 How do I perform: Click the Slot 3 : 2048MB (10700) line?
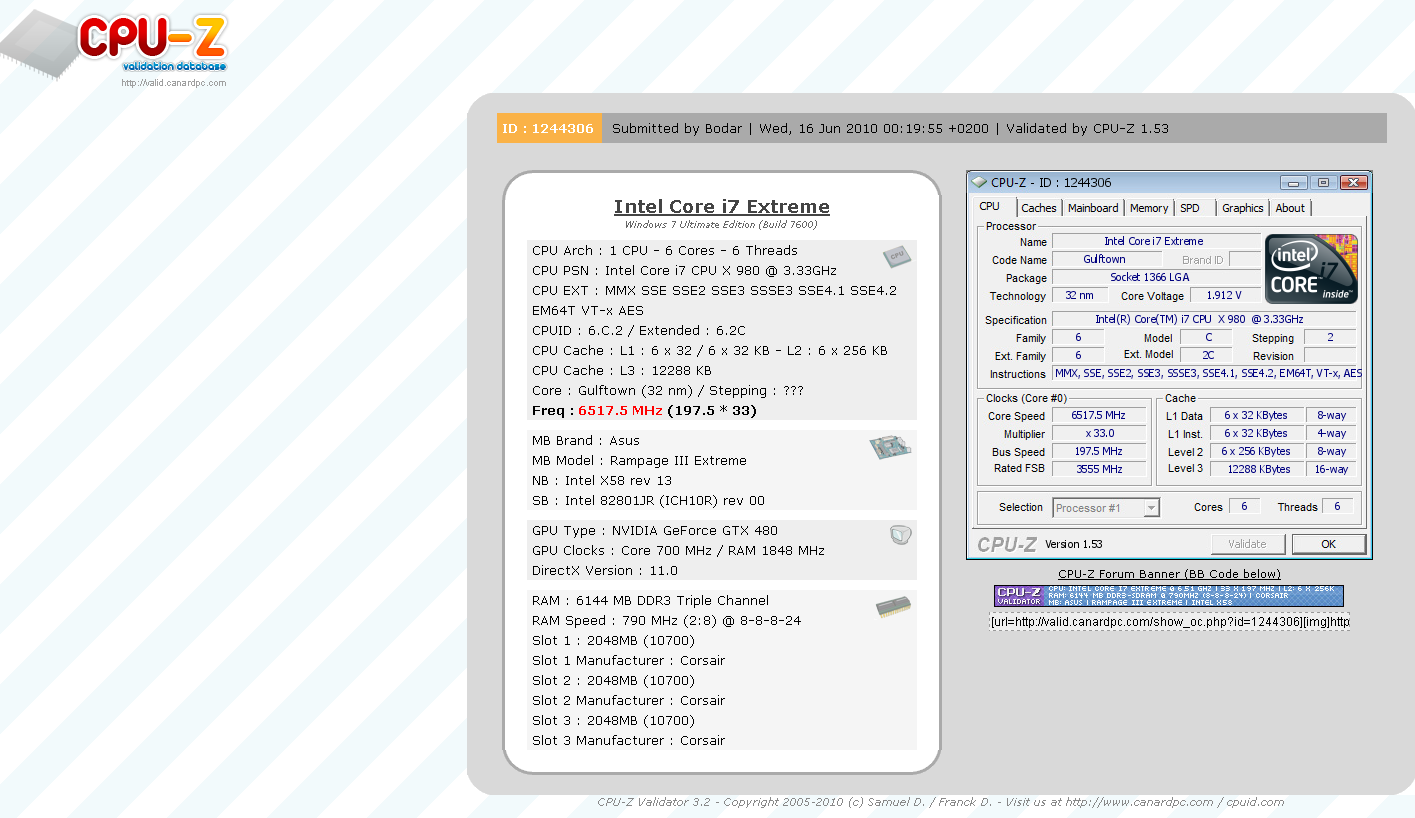pos(613,721)
